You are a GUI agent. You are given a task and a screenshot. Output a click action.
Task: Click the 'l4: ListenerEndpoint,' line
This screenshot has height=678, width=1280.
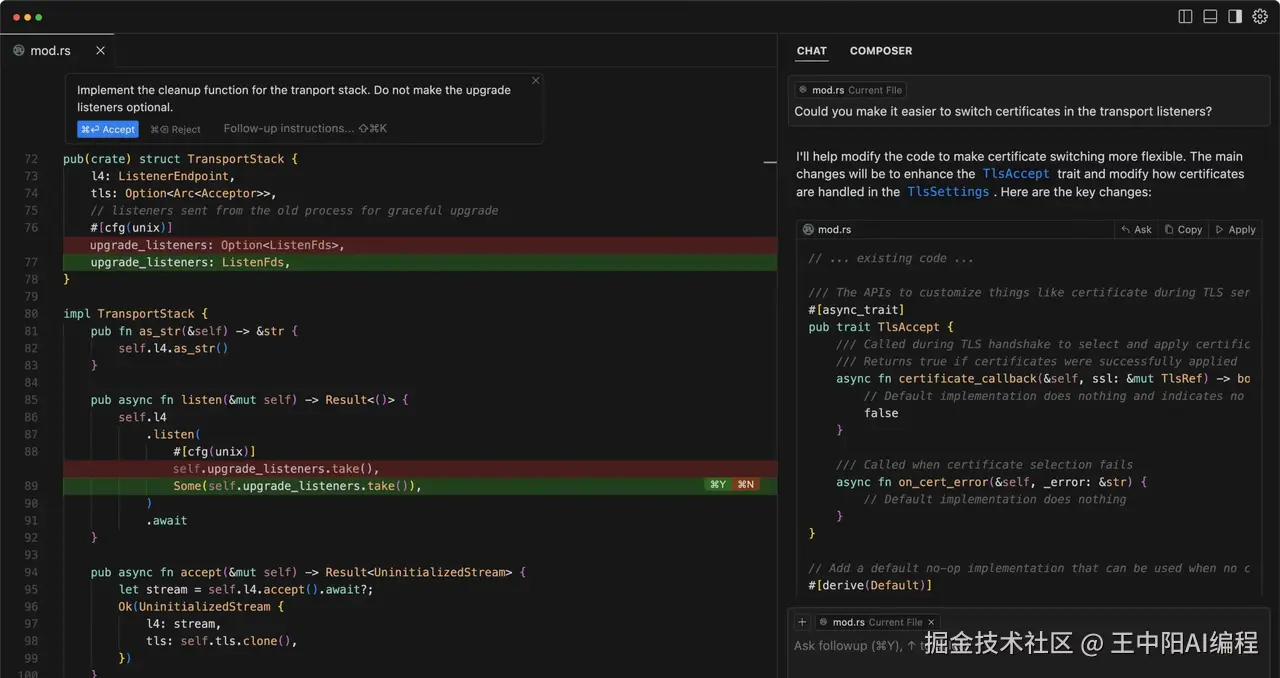click(x=162, y=176)
